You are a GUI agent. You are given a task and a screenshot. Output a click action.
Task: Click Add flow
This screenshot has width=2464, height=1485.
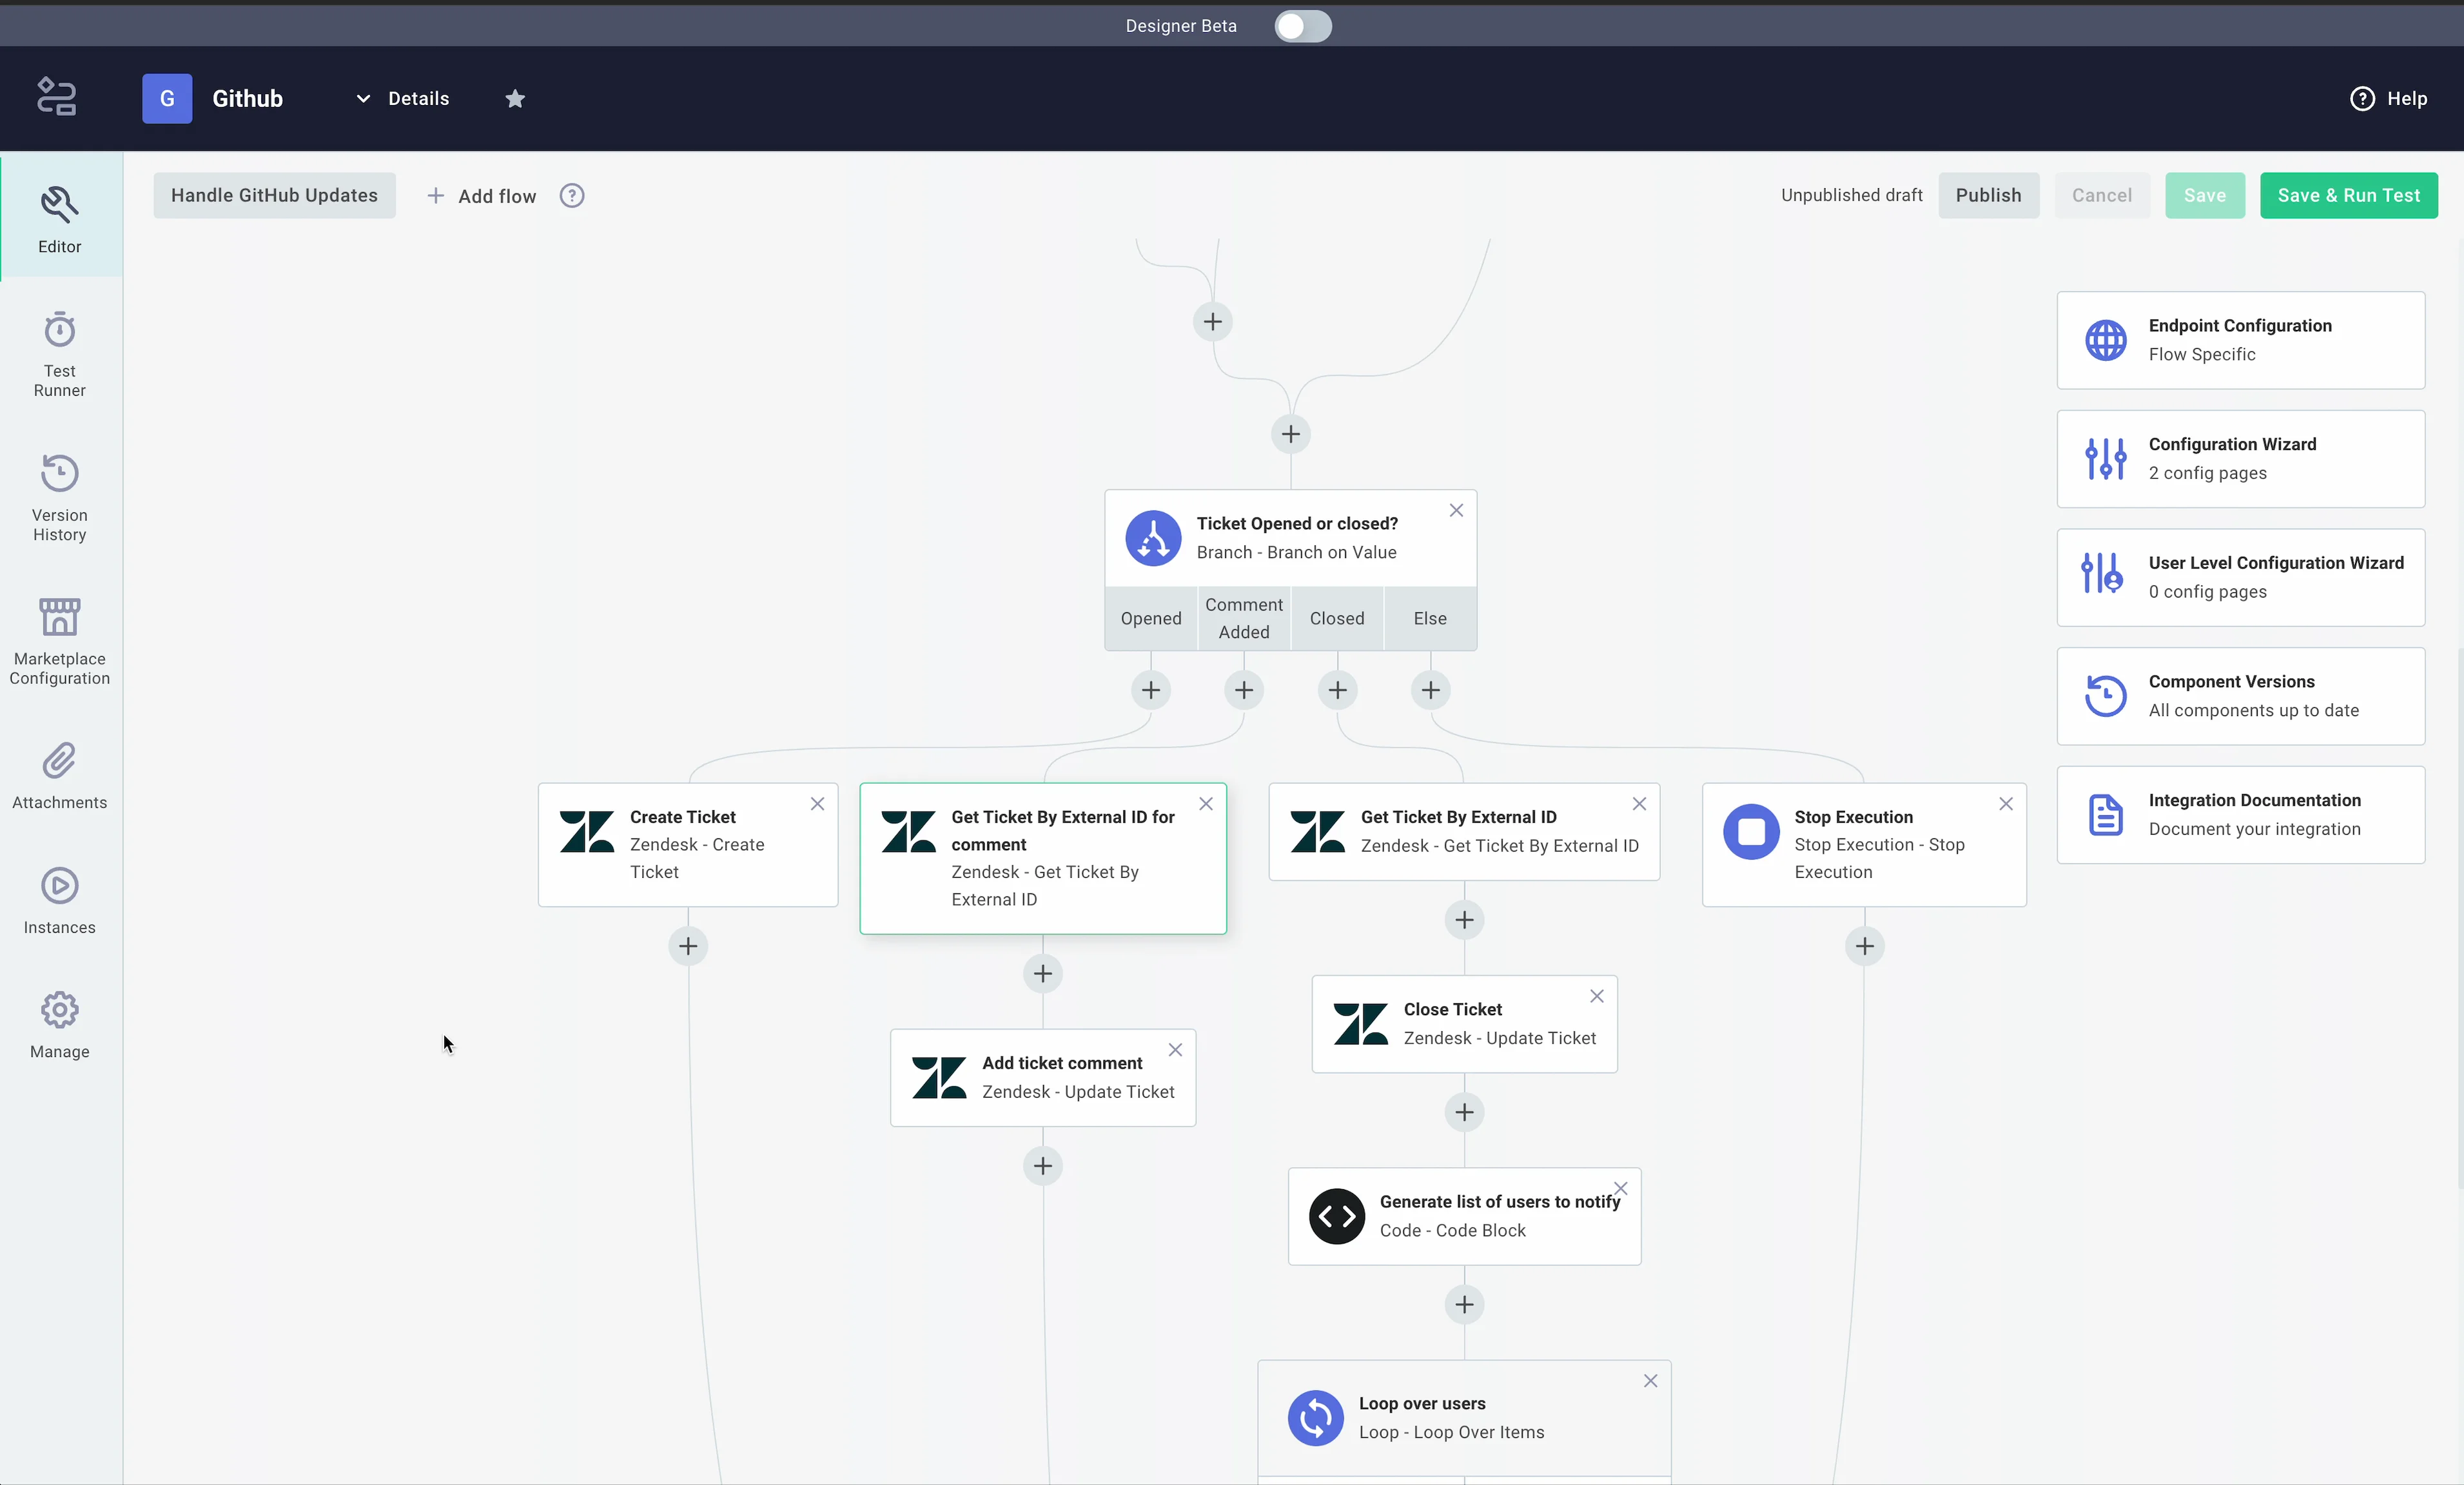point(482,196)
